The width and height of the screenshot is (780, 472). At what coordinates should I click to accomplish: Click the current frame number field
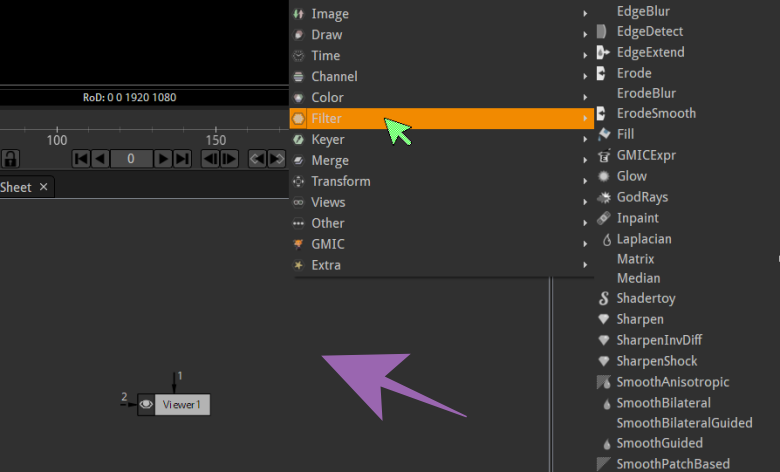coord(131,158)
